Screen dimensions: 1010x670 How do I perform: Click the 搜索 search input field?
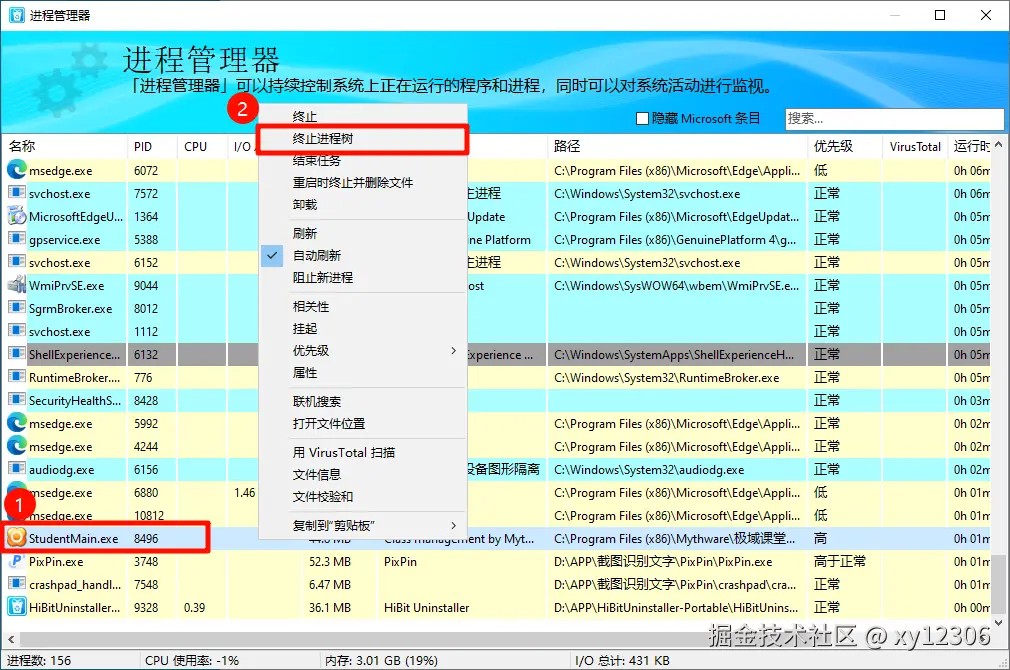[894, 119]
